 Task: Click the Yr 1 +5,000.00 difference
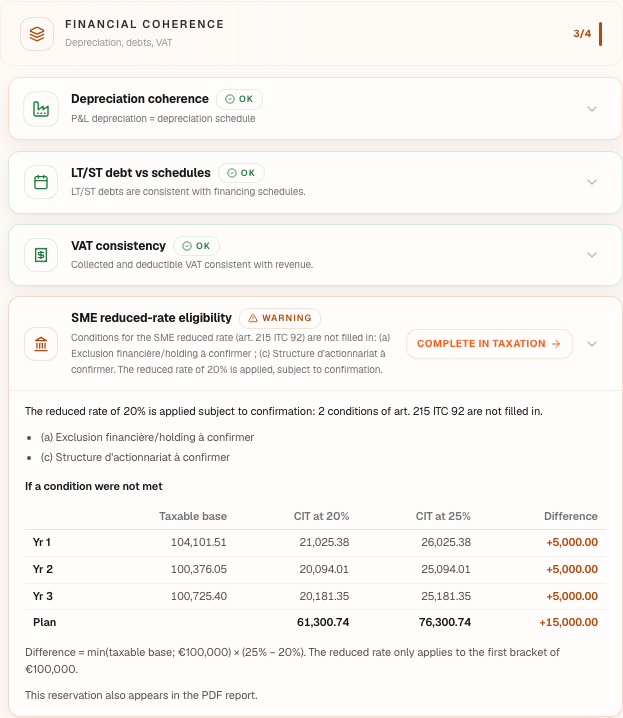[x=572, y=543]
